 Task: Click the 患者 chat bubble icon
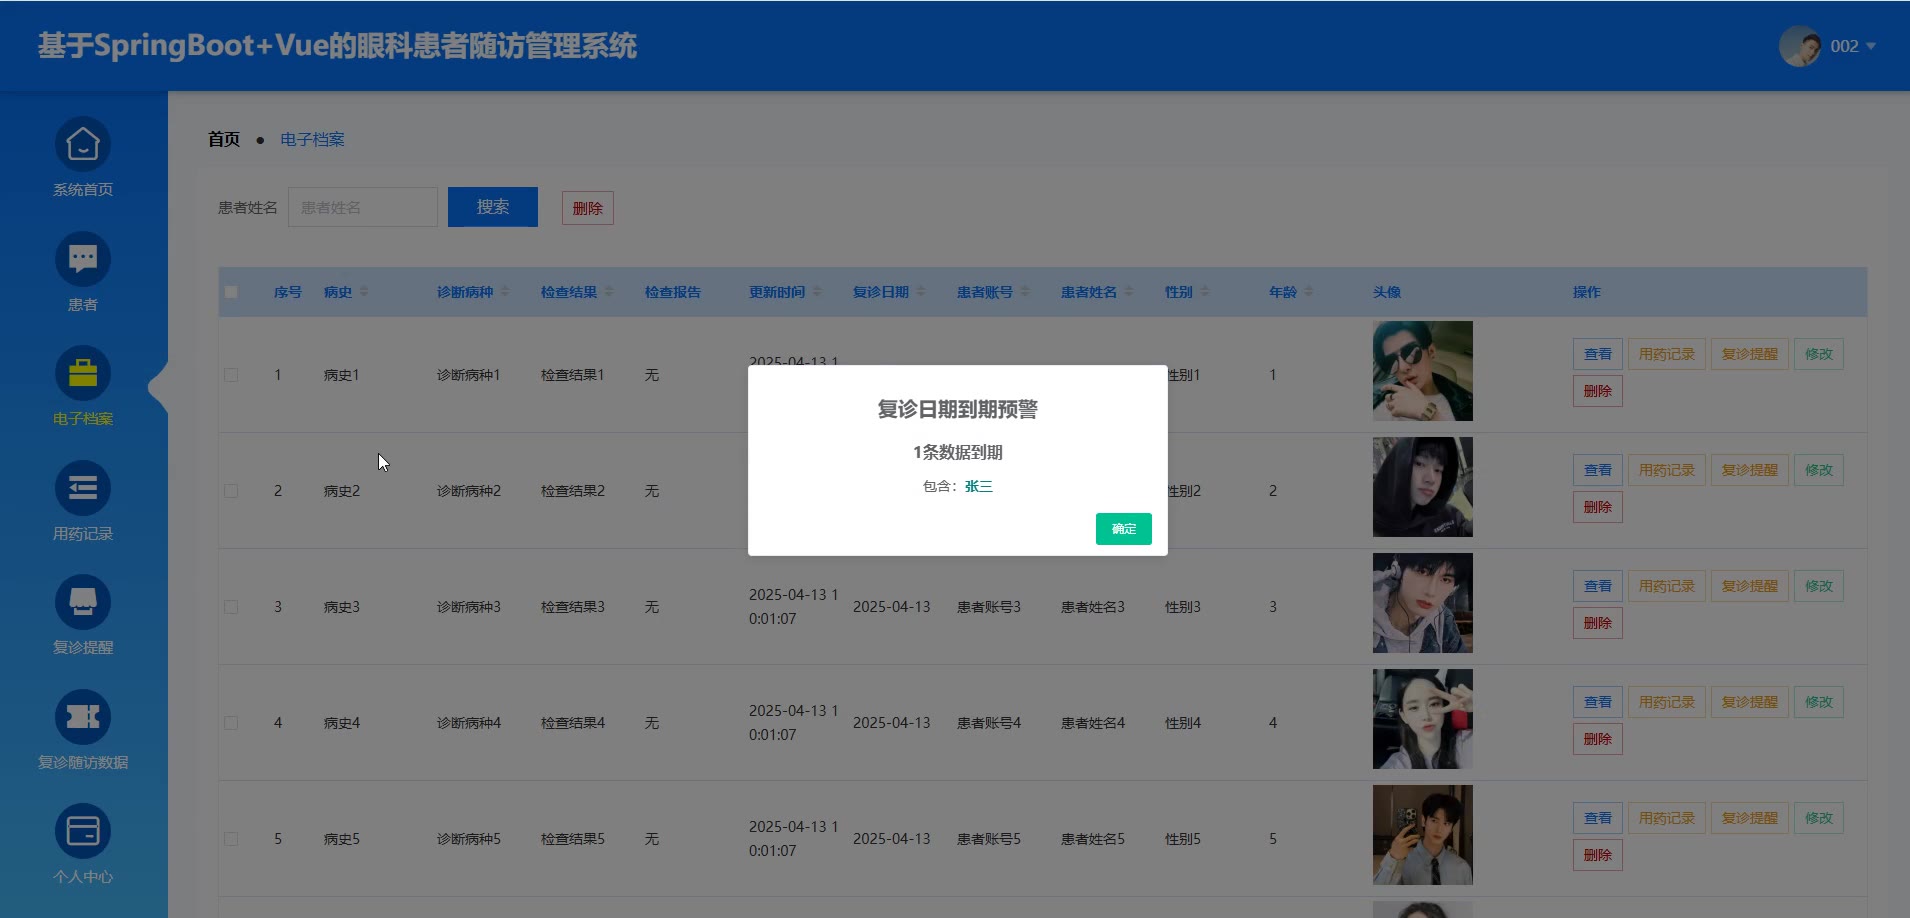point(83,260)
